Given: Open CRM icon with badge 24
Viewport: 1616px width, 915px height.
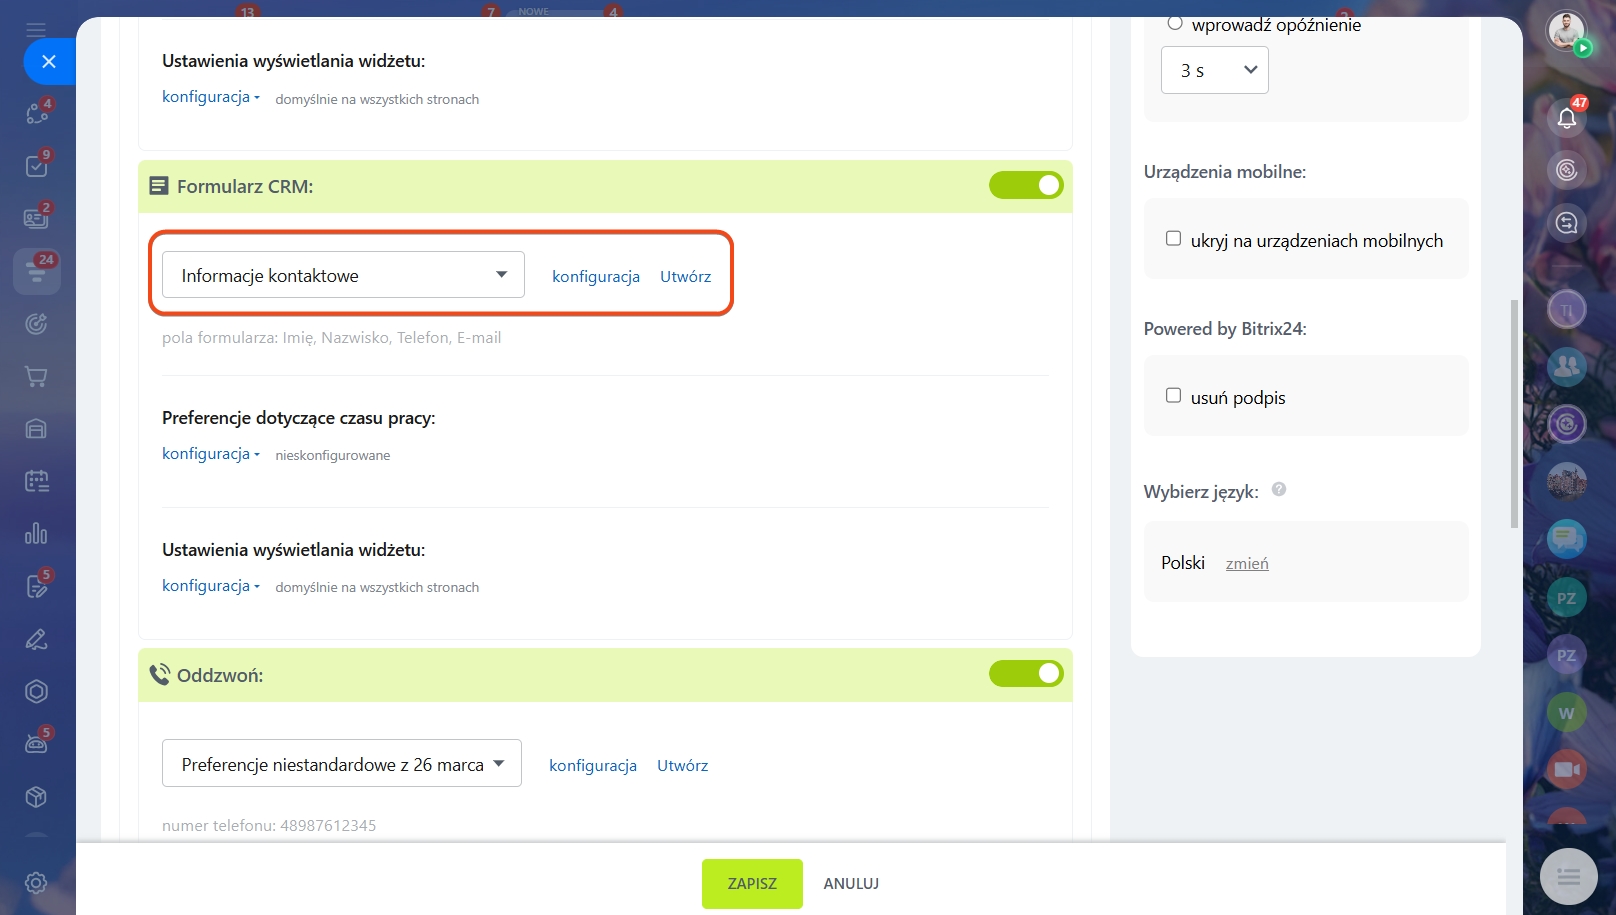Looking at the screenshot, I should (37, 271).
